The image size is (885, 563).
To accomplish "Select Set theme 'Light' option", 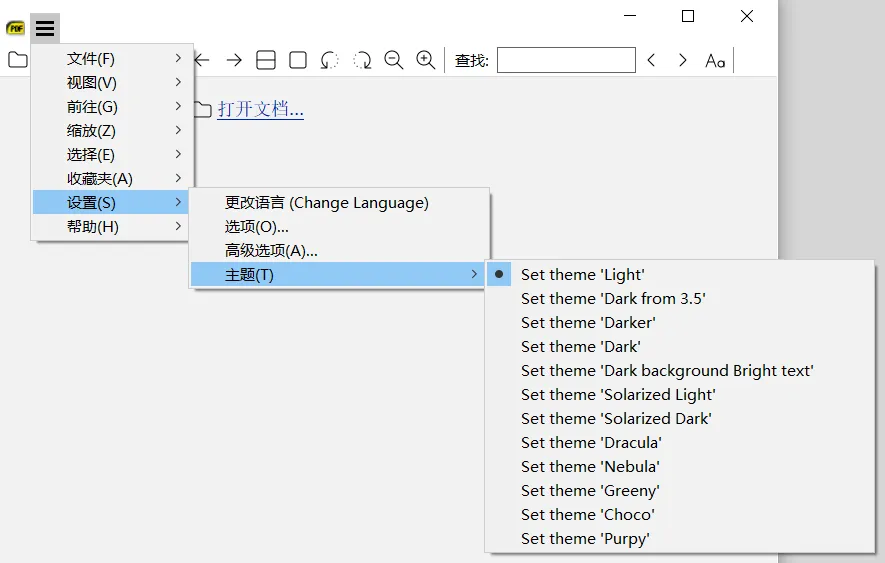I will (680, 274).
